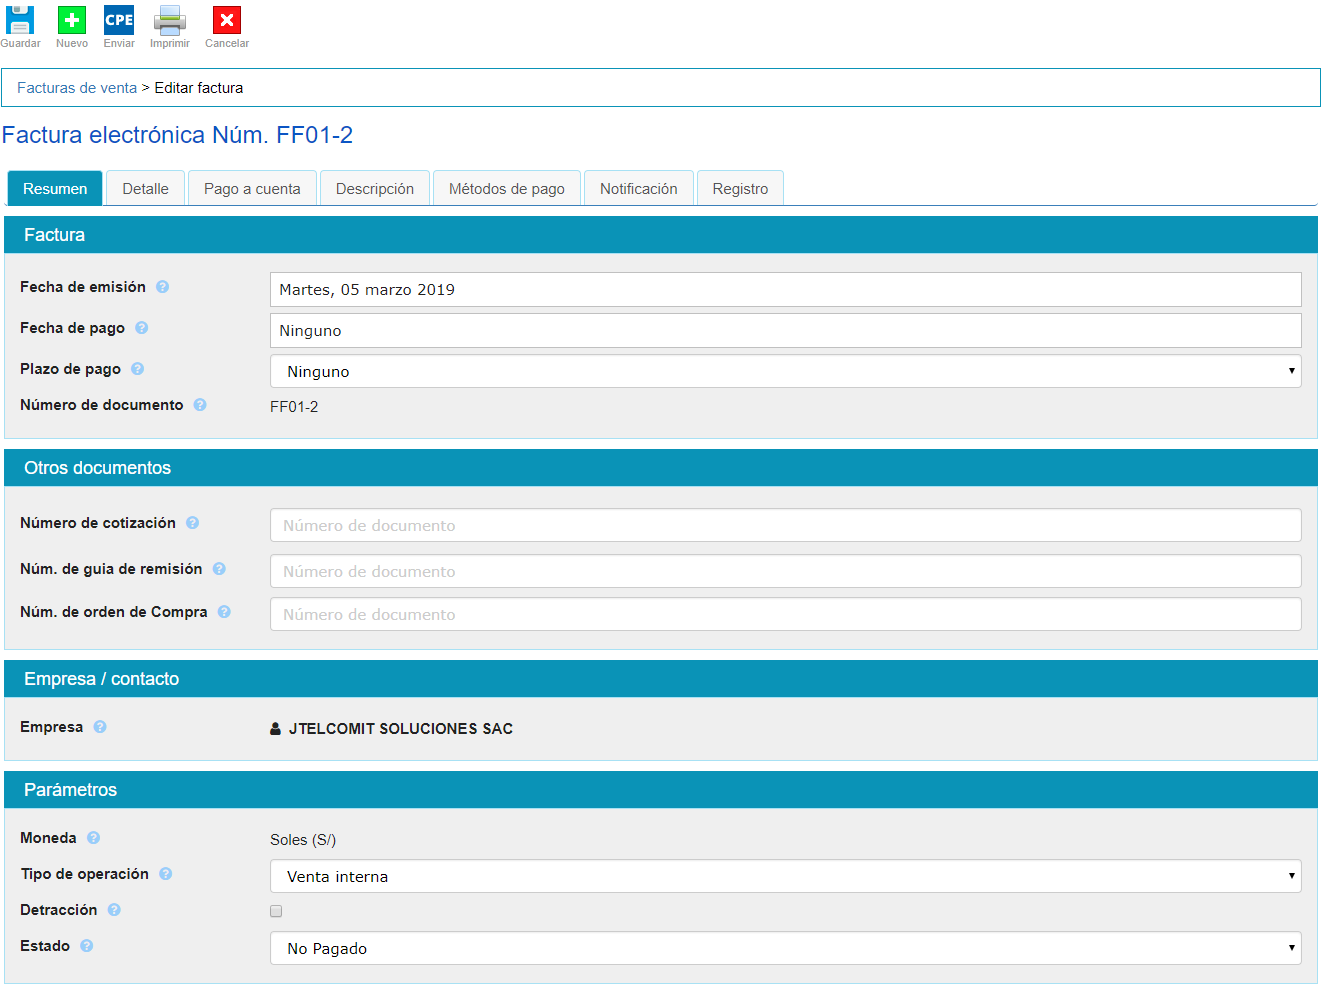Expand the Plazo de pago dropdown
This screenshot has height=989, width=1322.
(785, 371)
